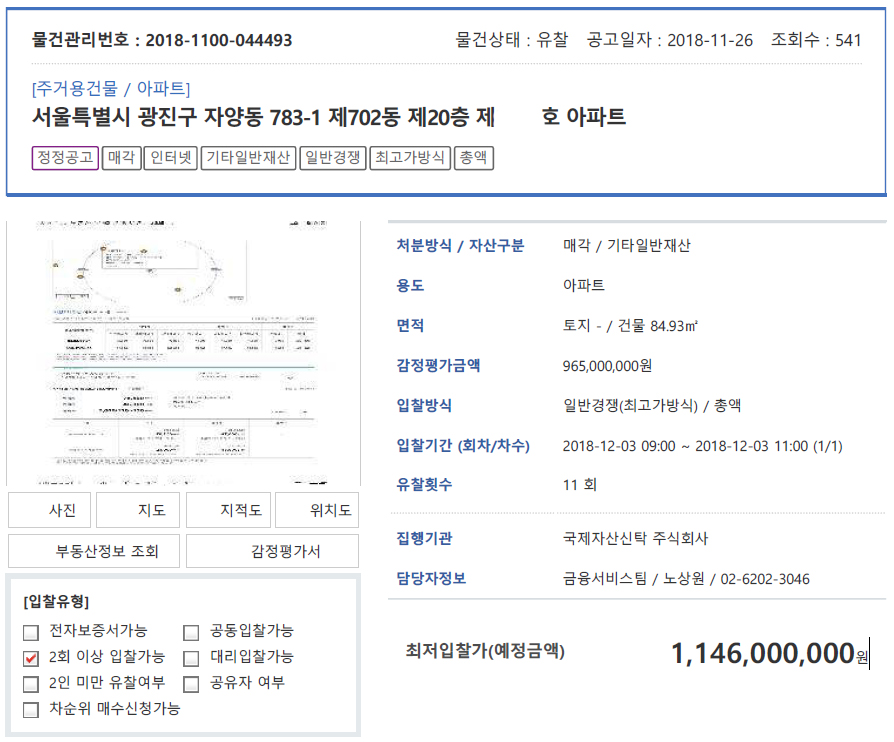Image resolution: width=894 pixels, height=742 pixels.
Task: Open the 감정평가서 appraisal report
Action: pyautogui.click(x=272, y=551)
